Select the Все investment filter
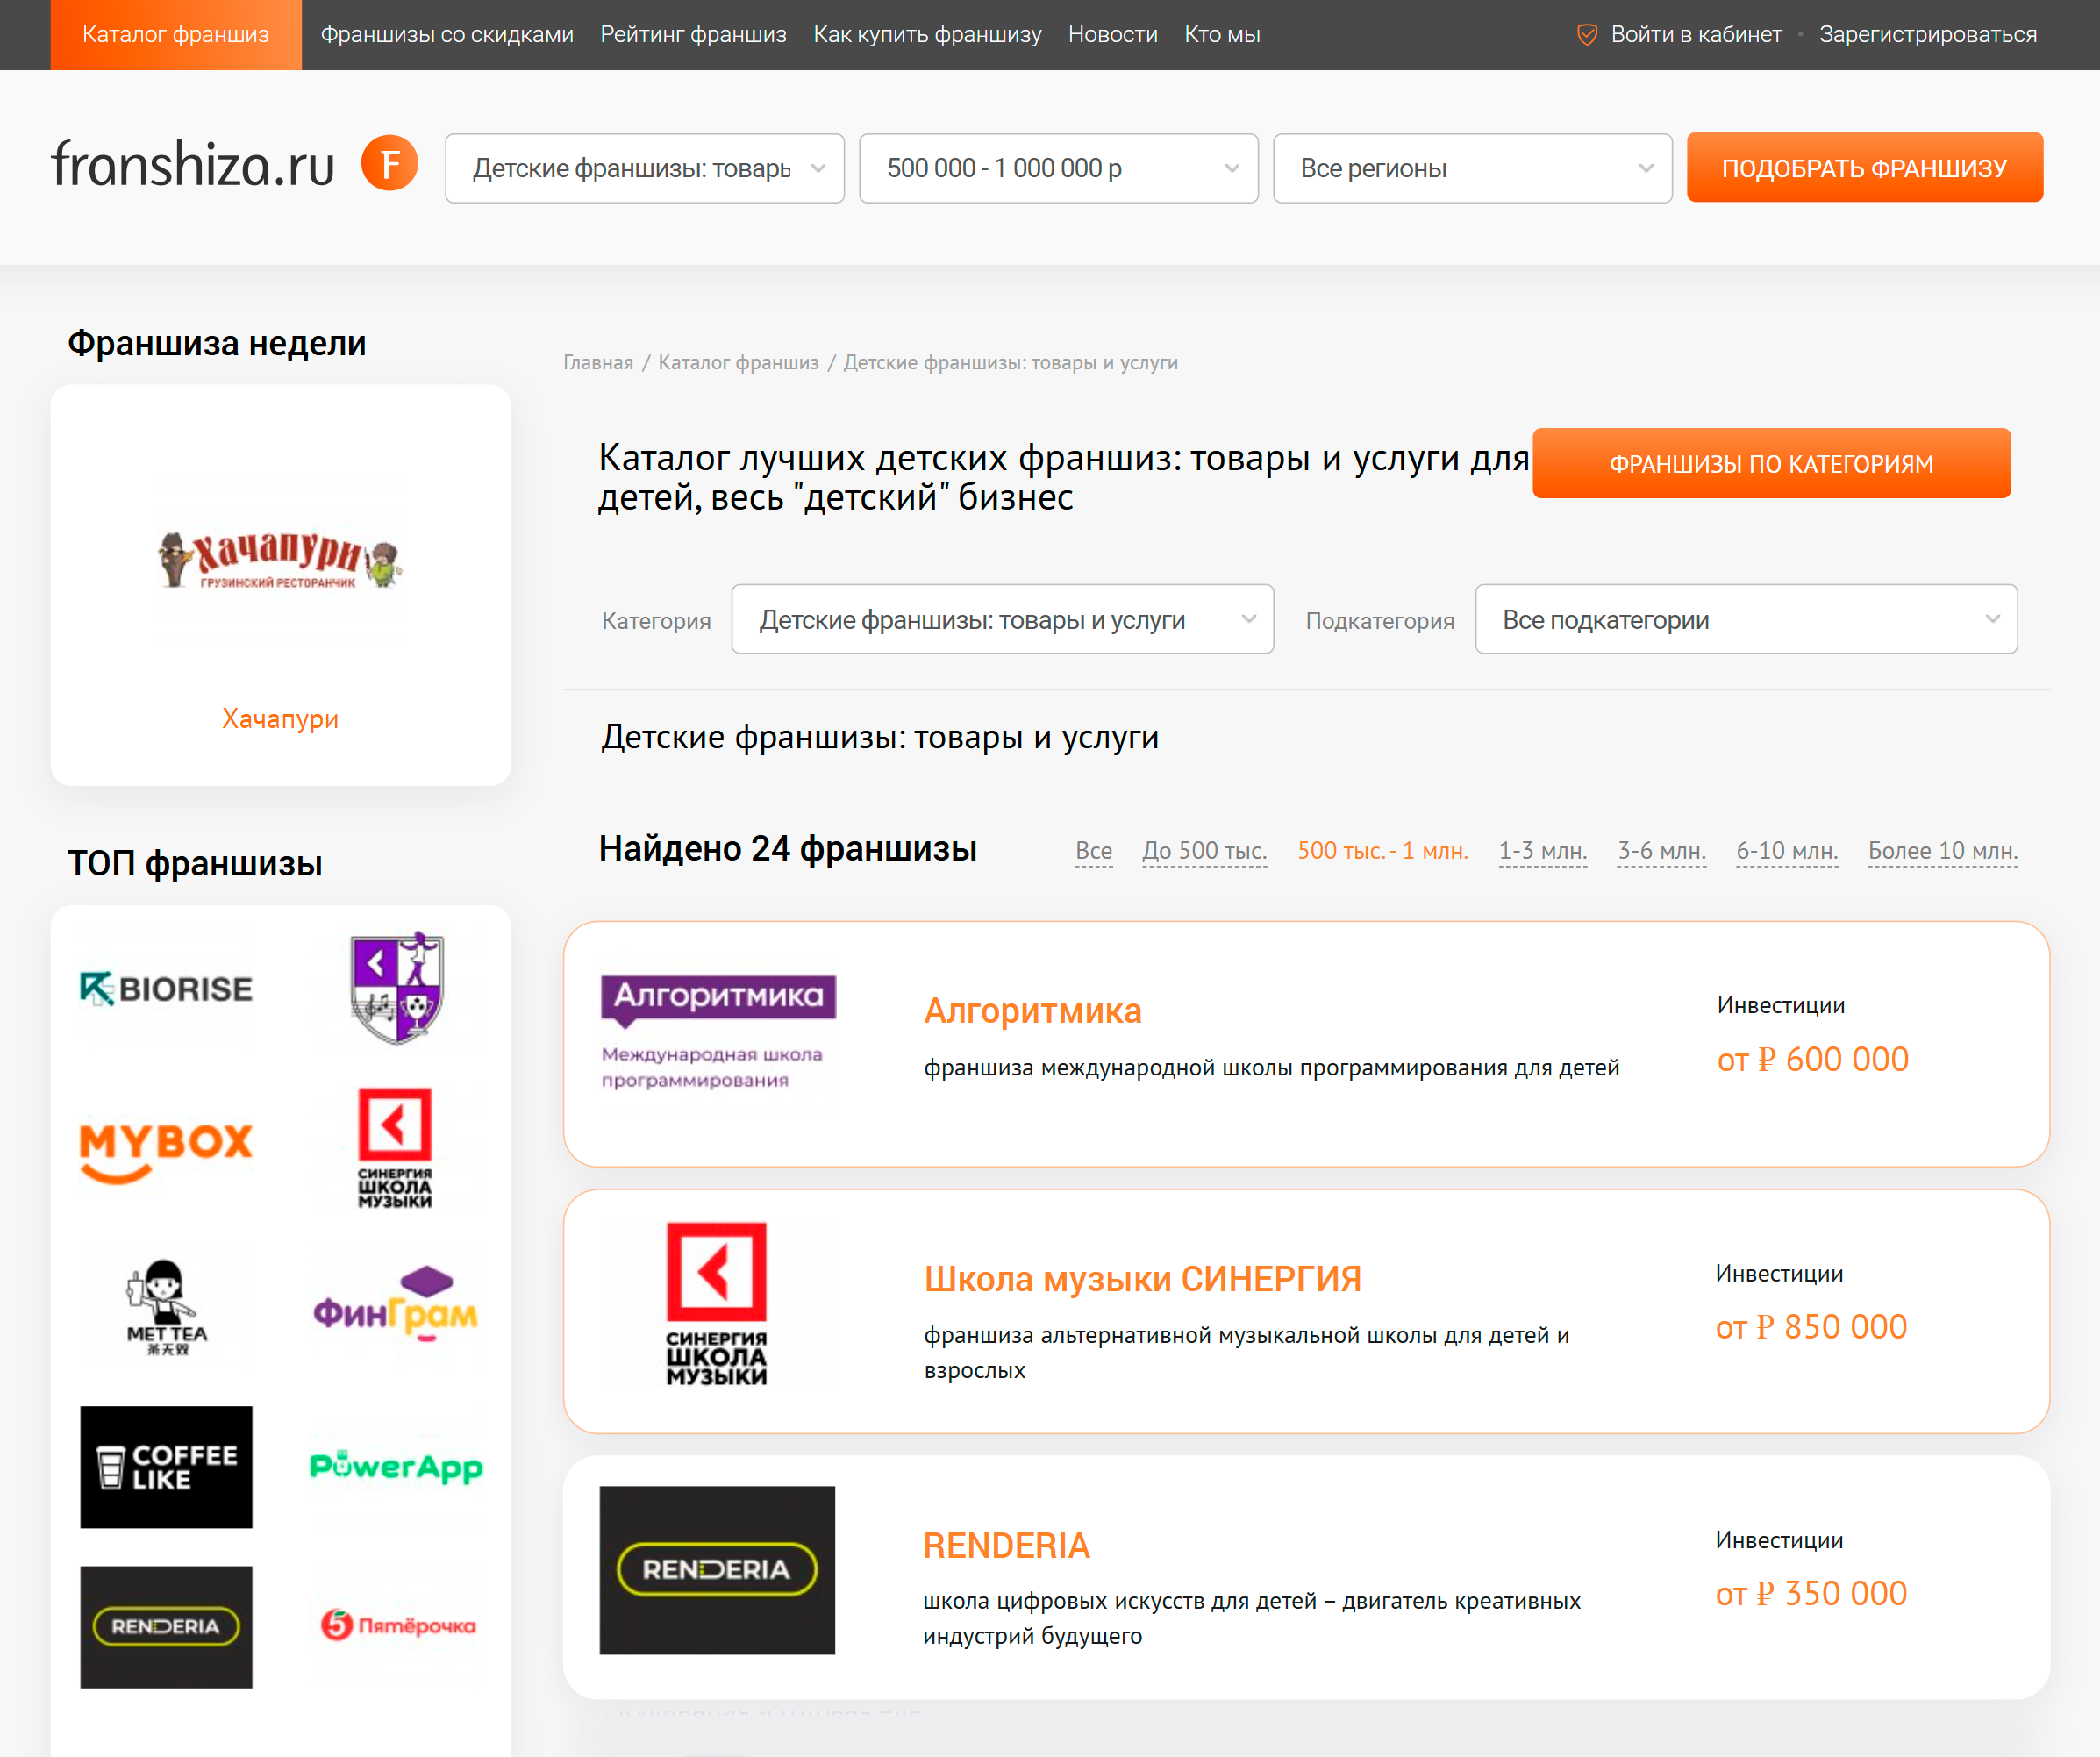This screenshot has width=2100, height=1757. (1093, 851)
